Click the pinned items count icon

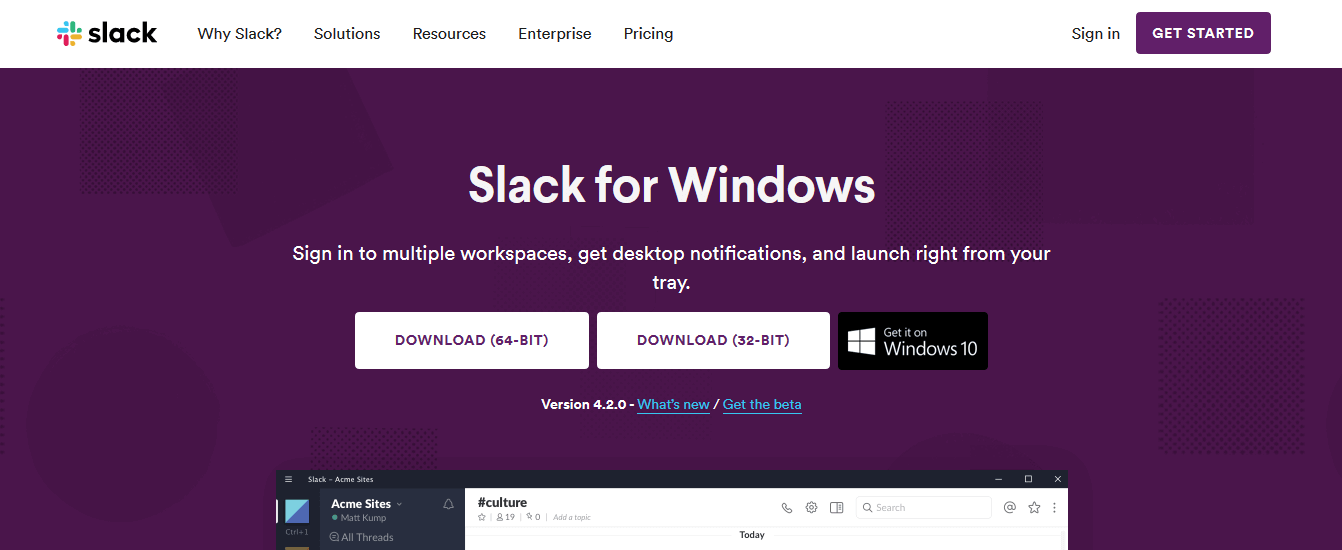(533, 517)
